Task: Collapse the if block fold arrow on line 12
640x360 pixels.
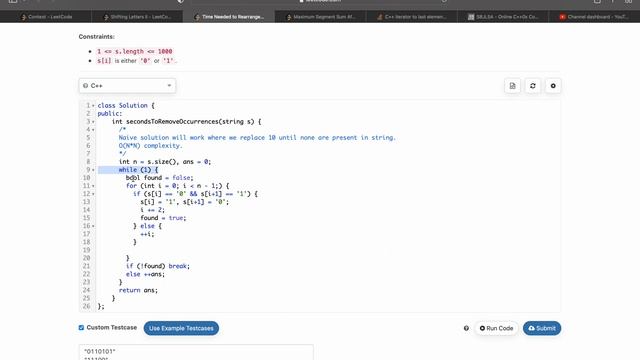Action: coord(93,194)
